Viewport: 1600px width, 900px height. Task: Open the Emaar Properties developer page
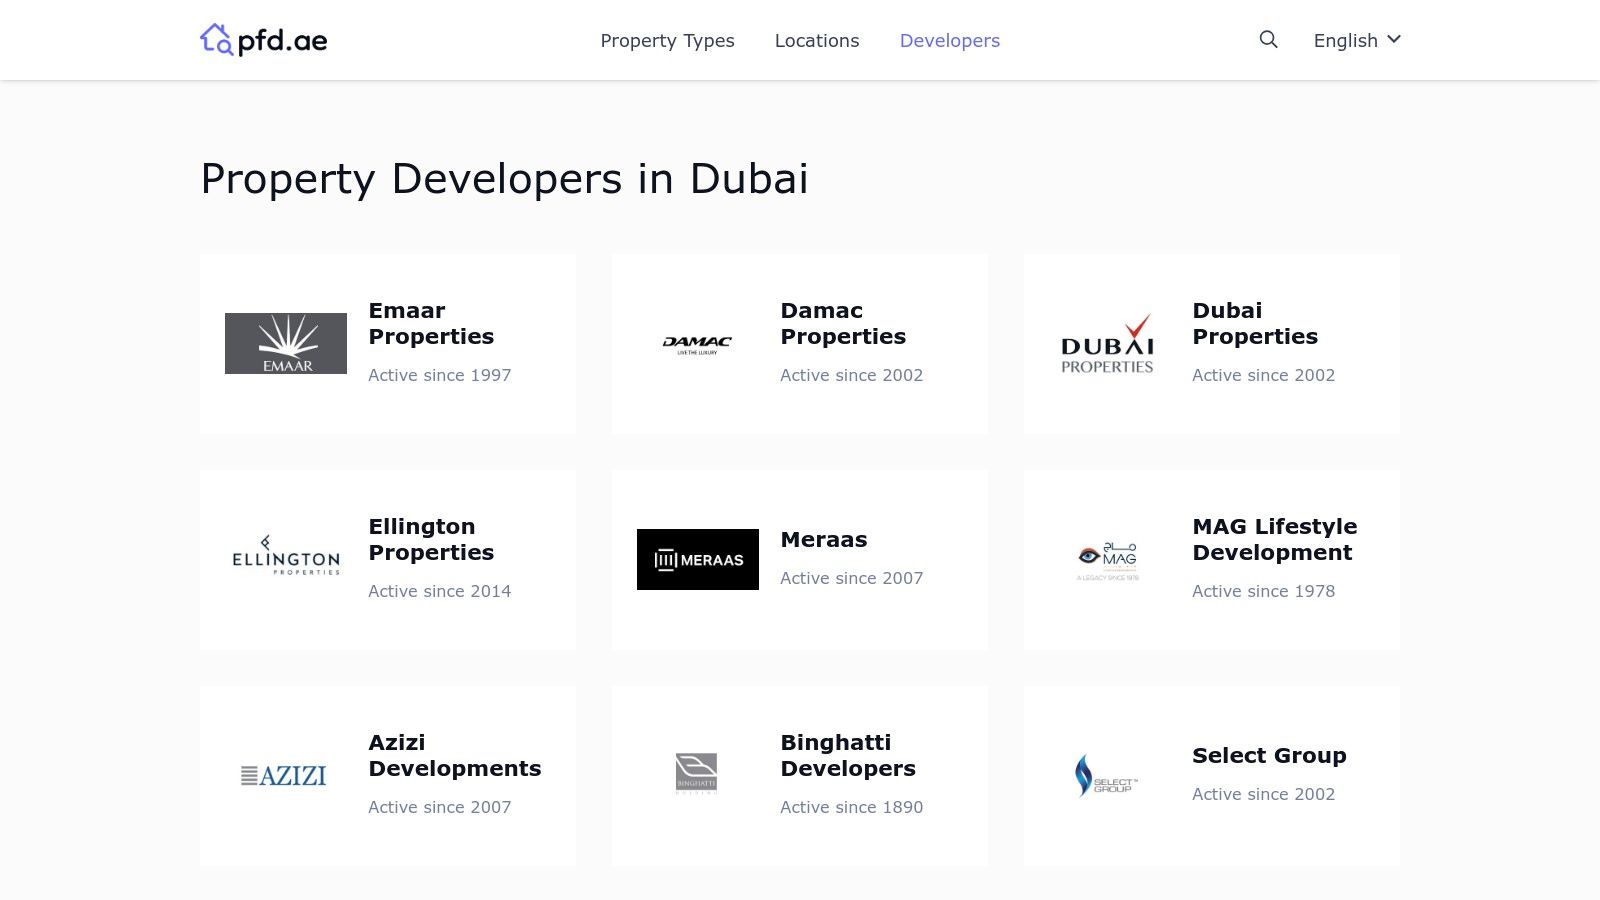[x=431, y=323]
